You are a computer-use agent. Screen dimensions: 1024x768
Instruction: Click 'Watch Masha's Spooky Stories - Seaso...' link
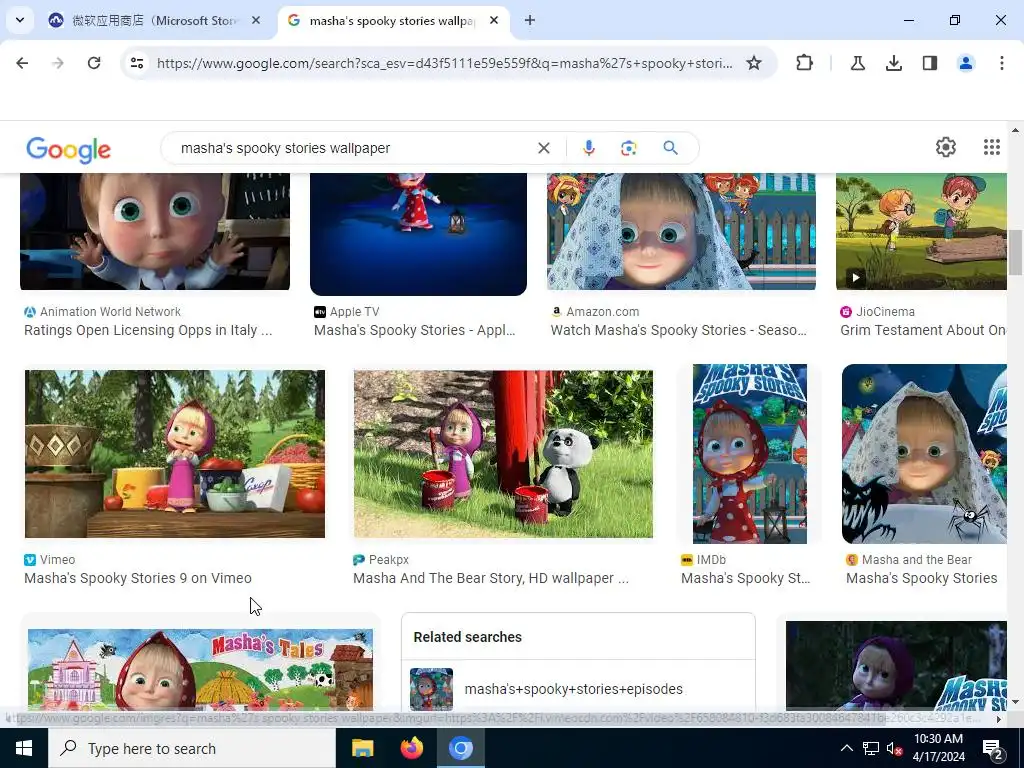[679, 330]
